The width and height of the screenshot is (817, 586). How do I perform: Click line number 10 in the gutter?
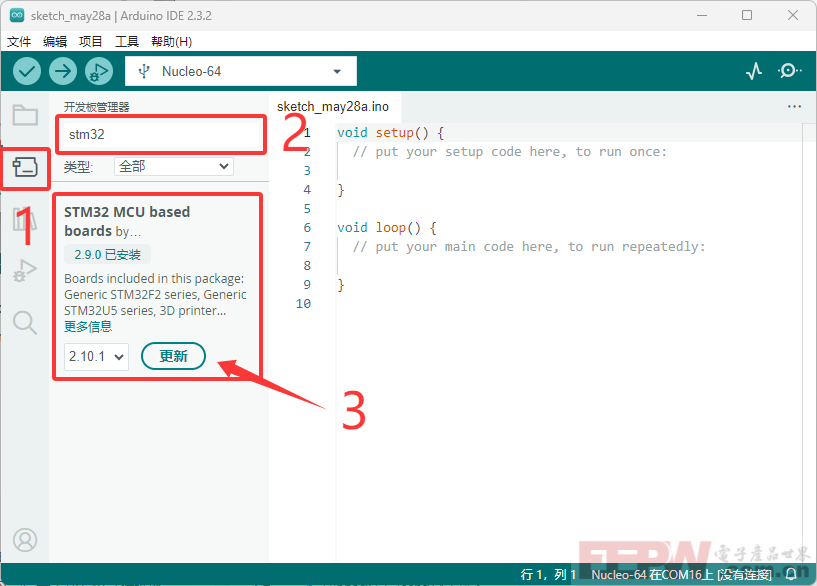pos(303,304)
